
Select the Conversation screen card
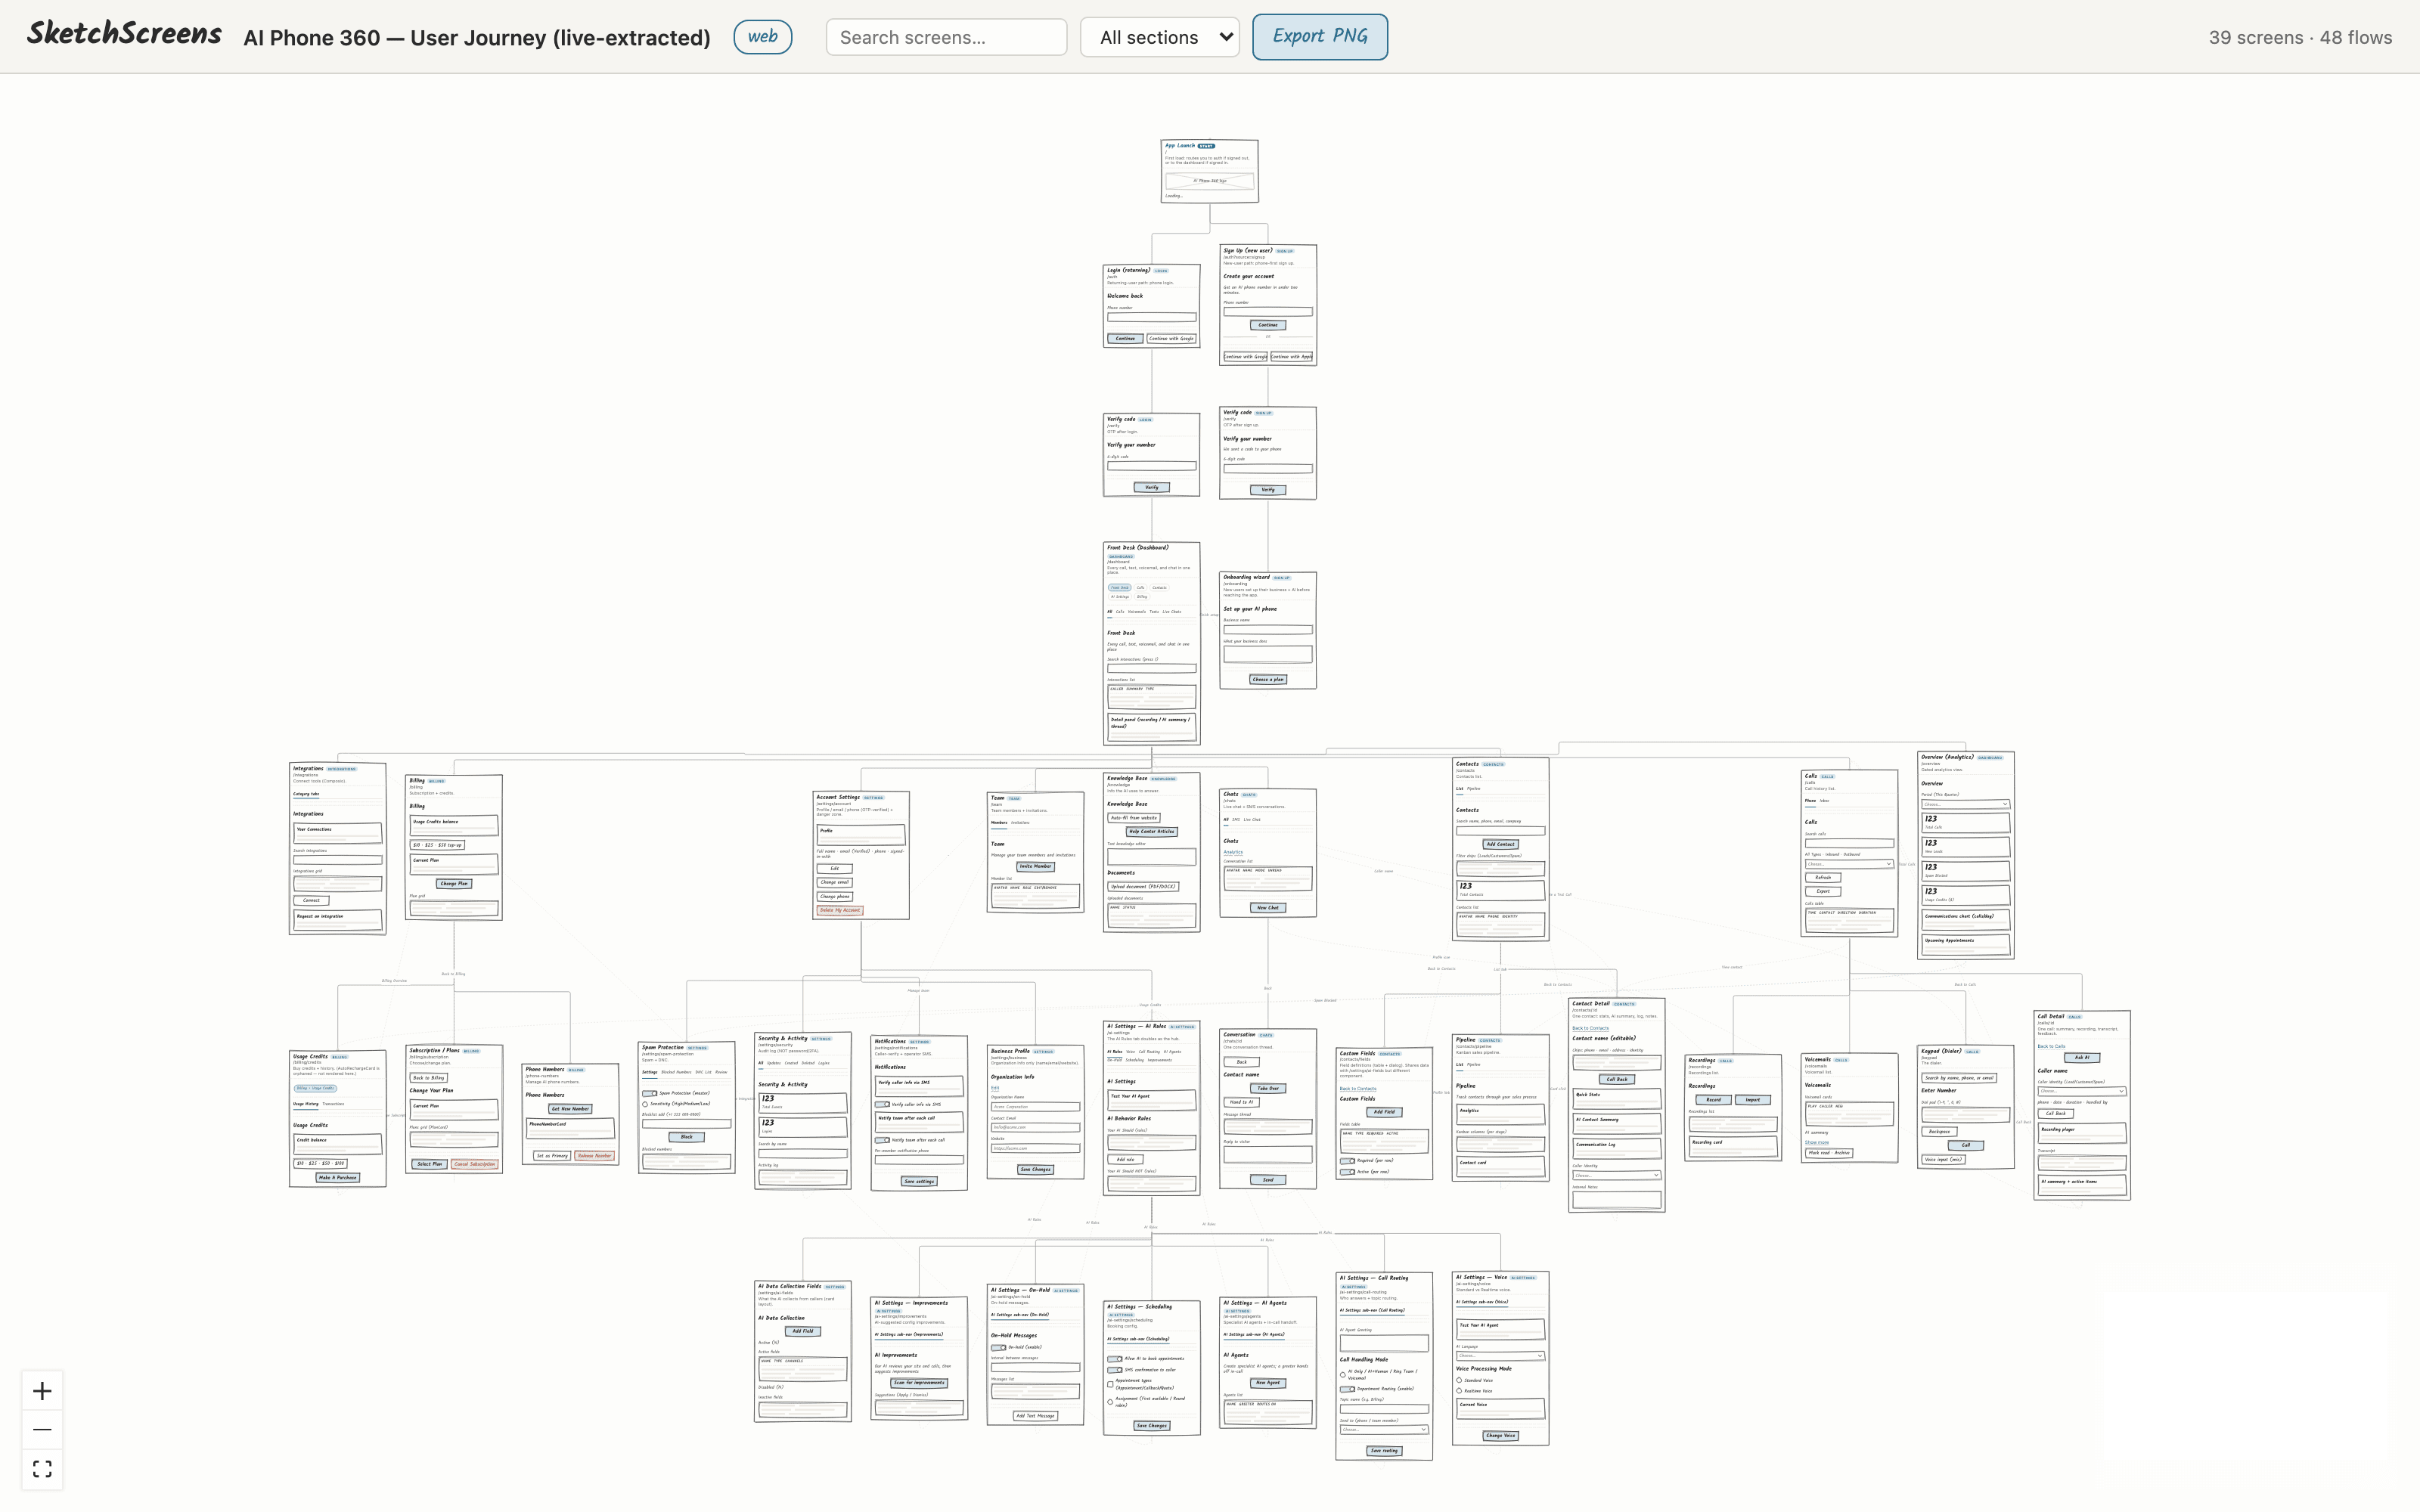1268,1110
